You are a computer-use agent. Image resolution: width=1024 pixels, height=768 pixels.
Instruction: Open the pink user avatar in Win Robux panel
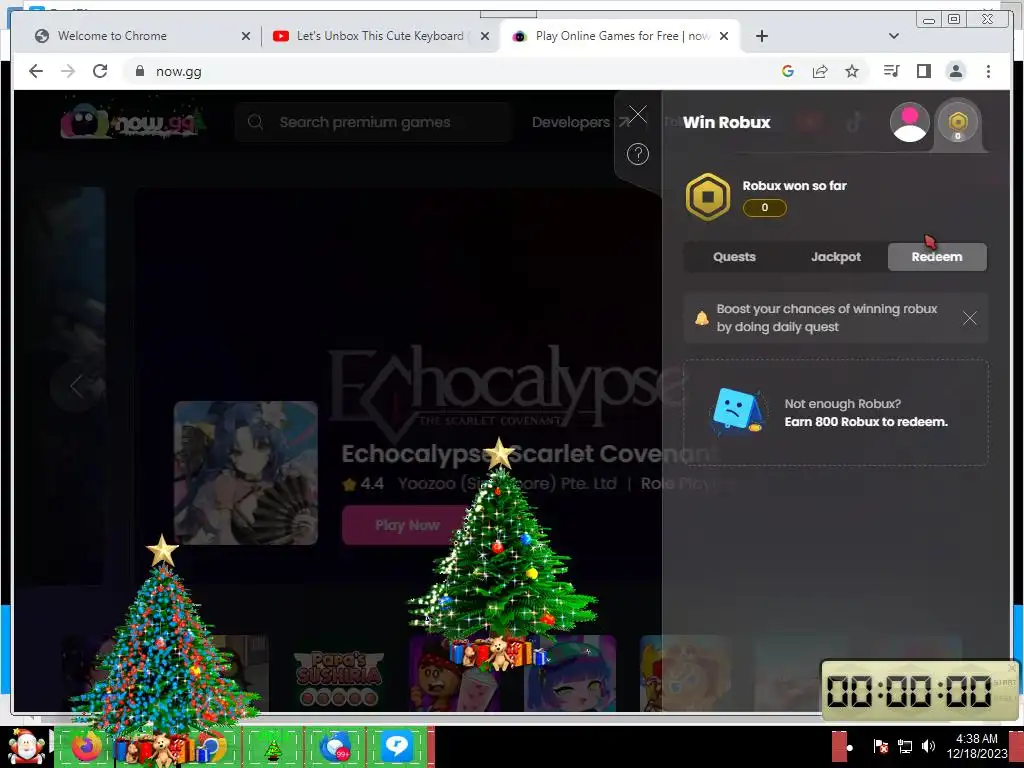click(910, 121)
